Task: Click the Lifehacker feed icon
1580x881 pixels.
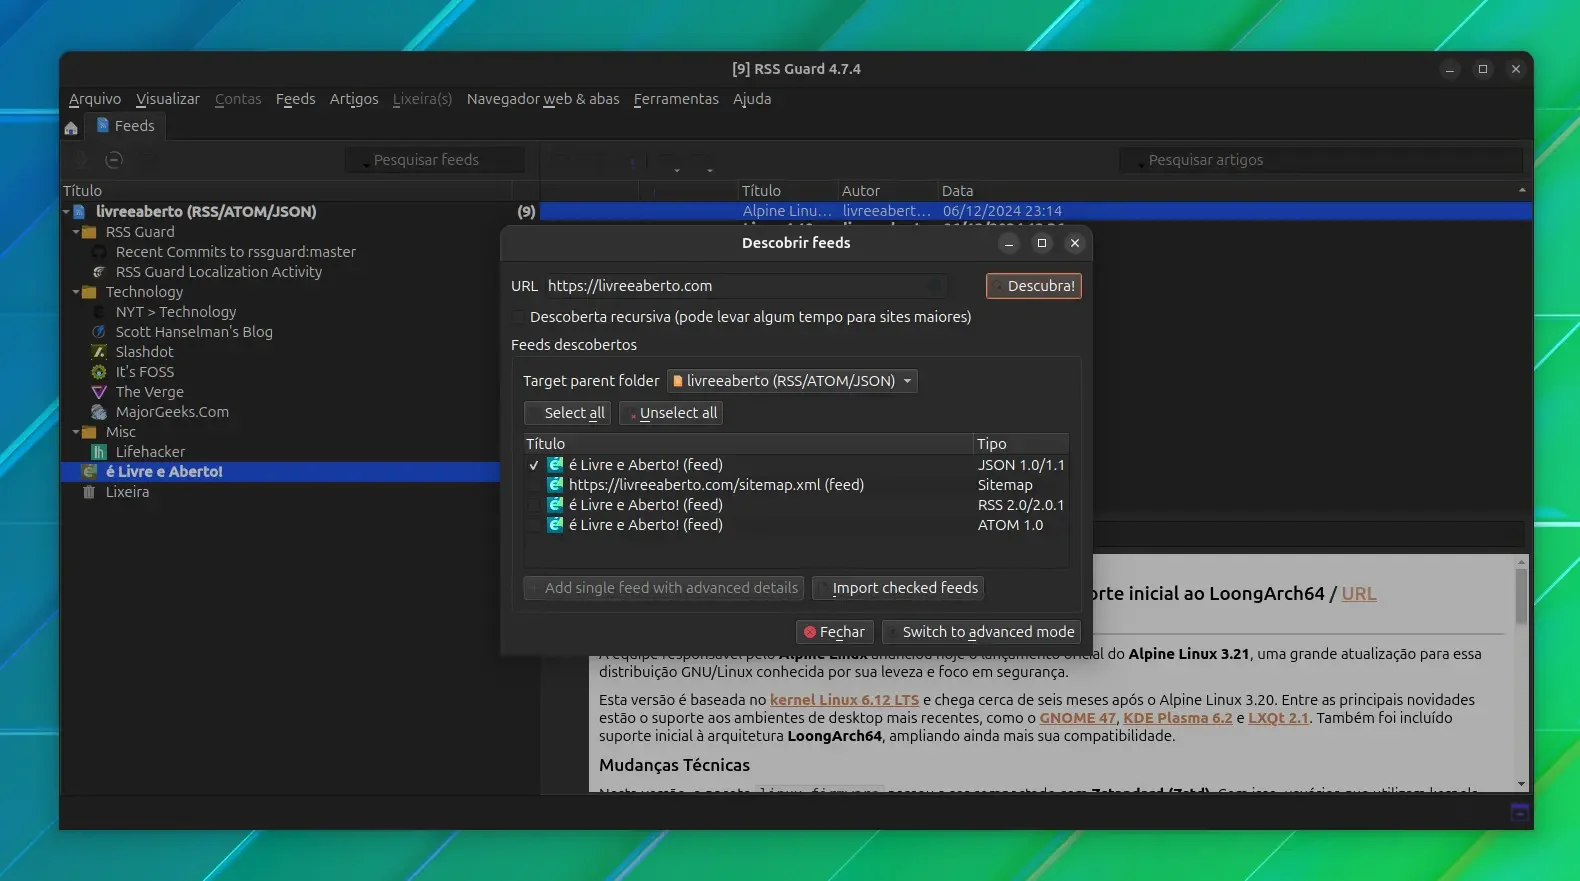Action: 99,452
